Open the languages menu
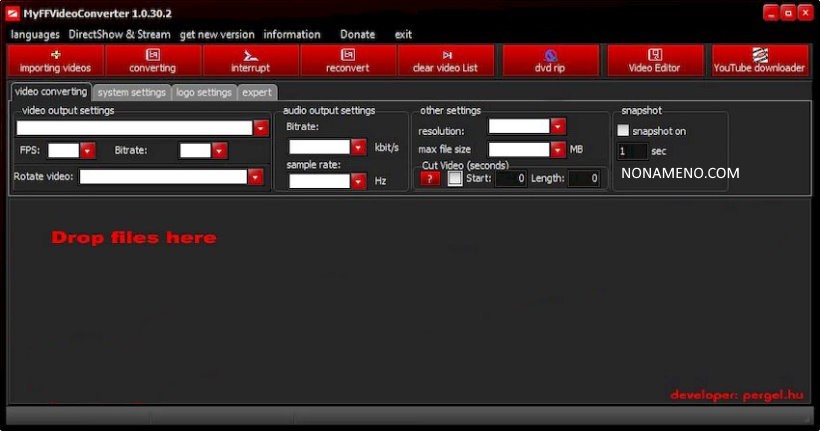The image size is (820, 431). pos(35,34)
